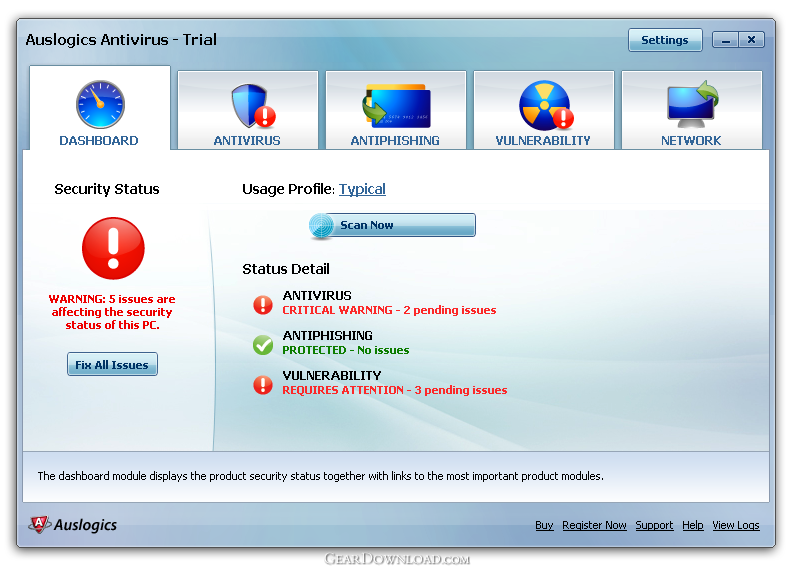Click the Dashboard gauge icon
Screen dimensions: 794x567
100,104
